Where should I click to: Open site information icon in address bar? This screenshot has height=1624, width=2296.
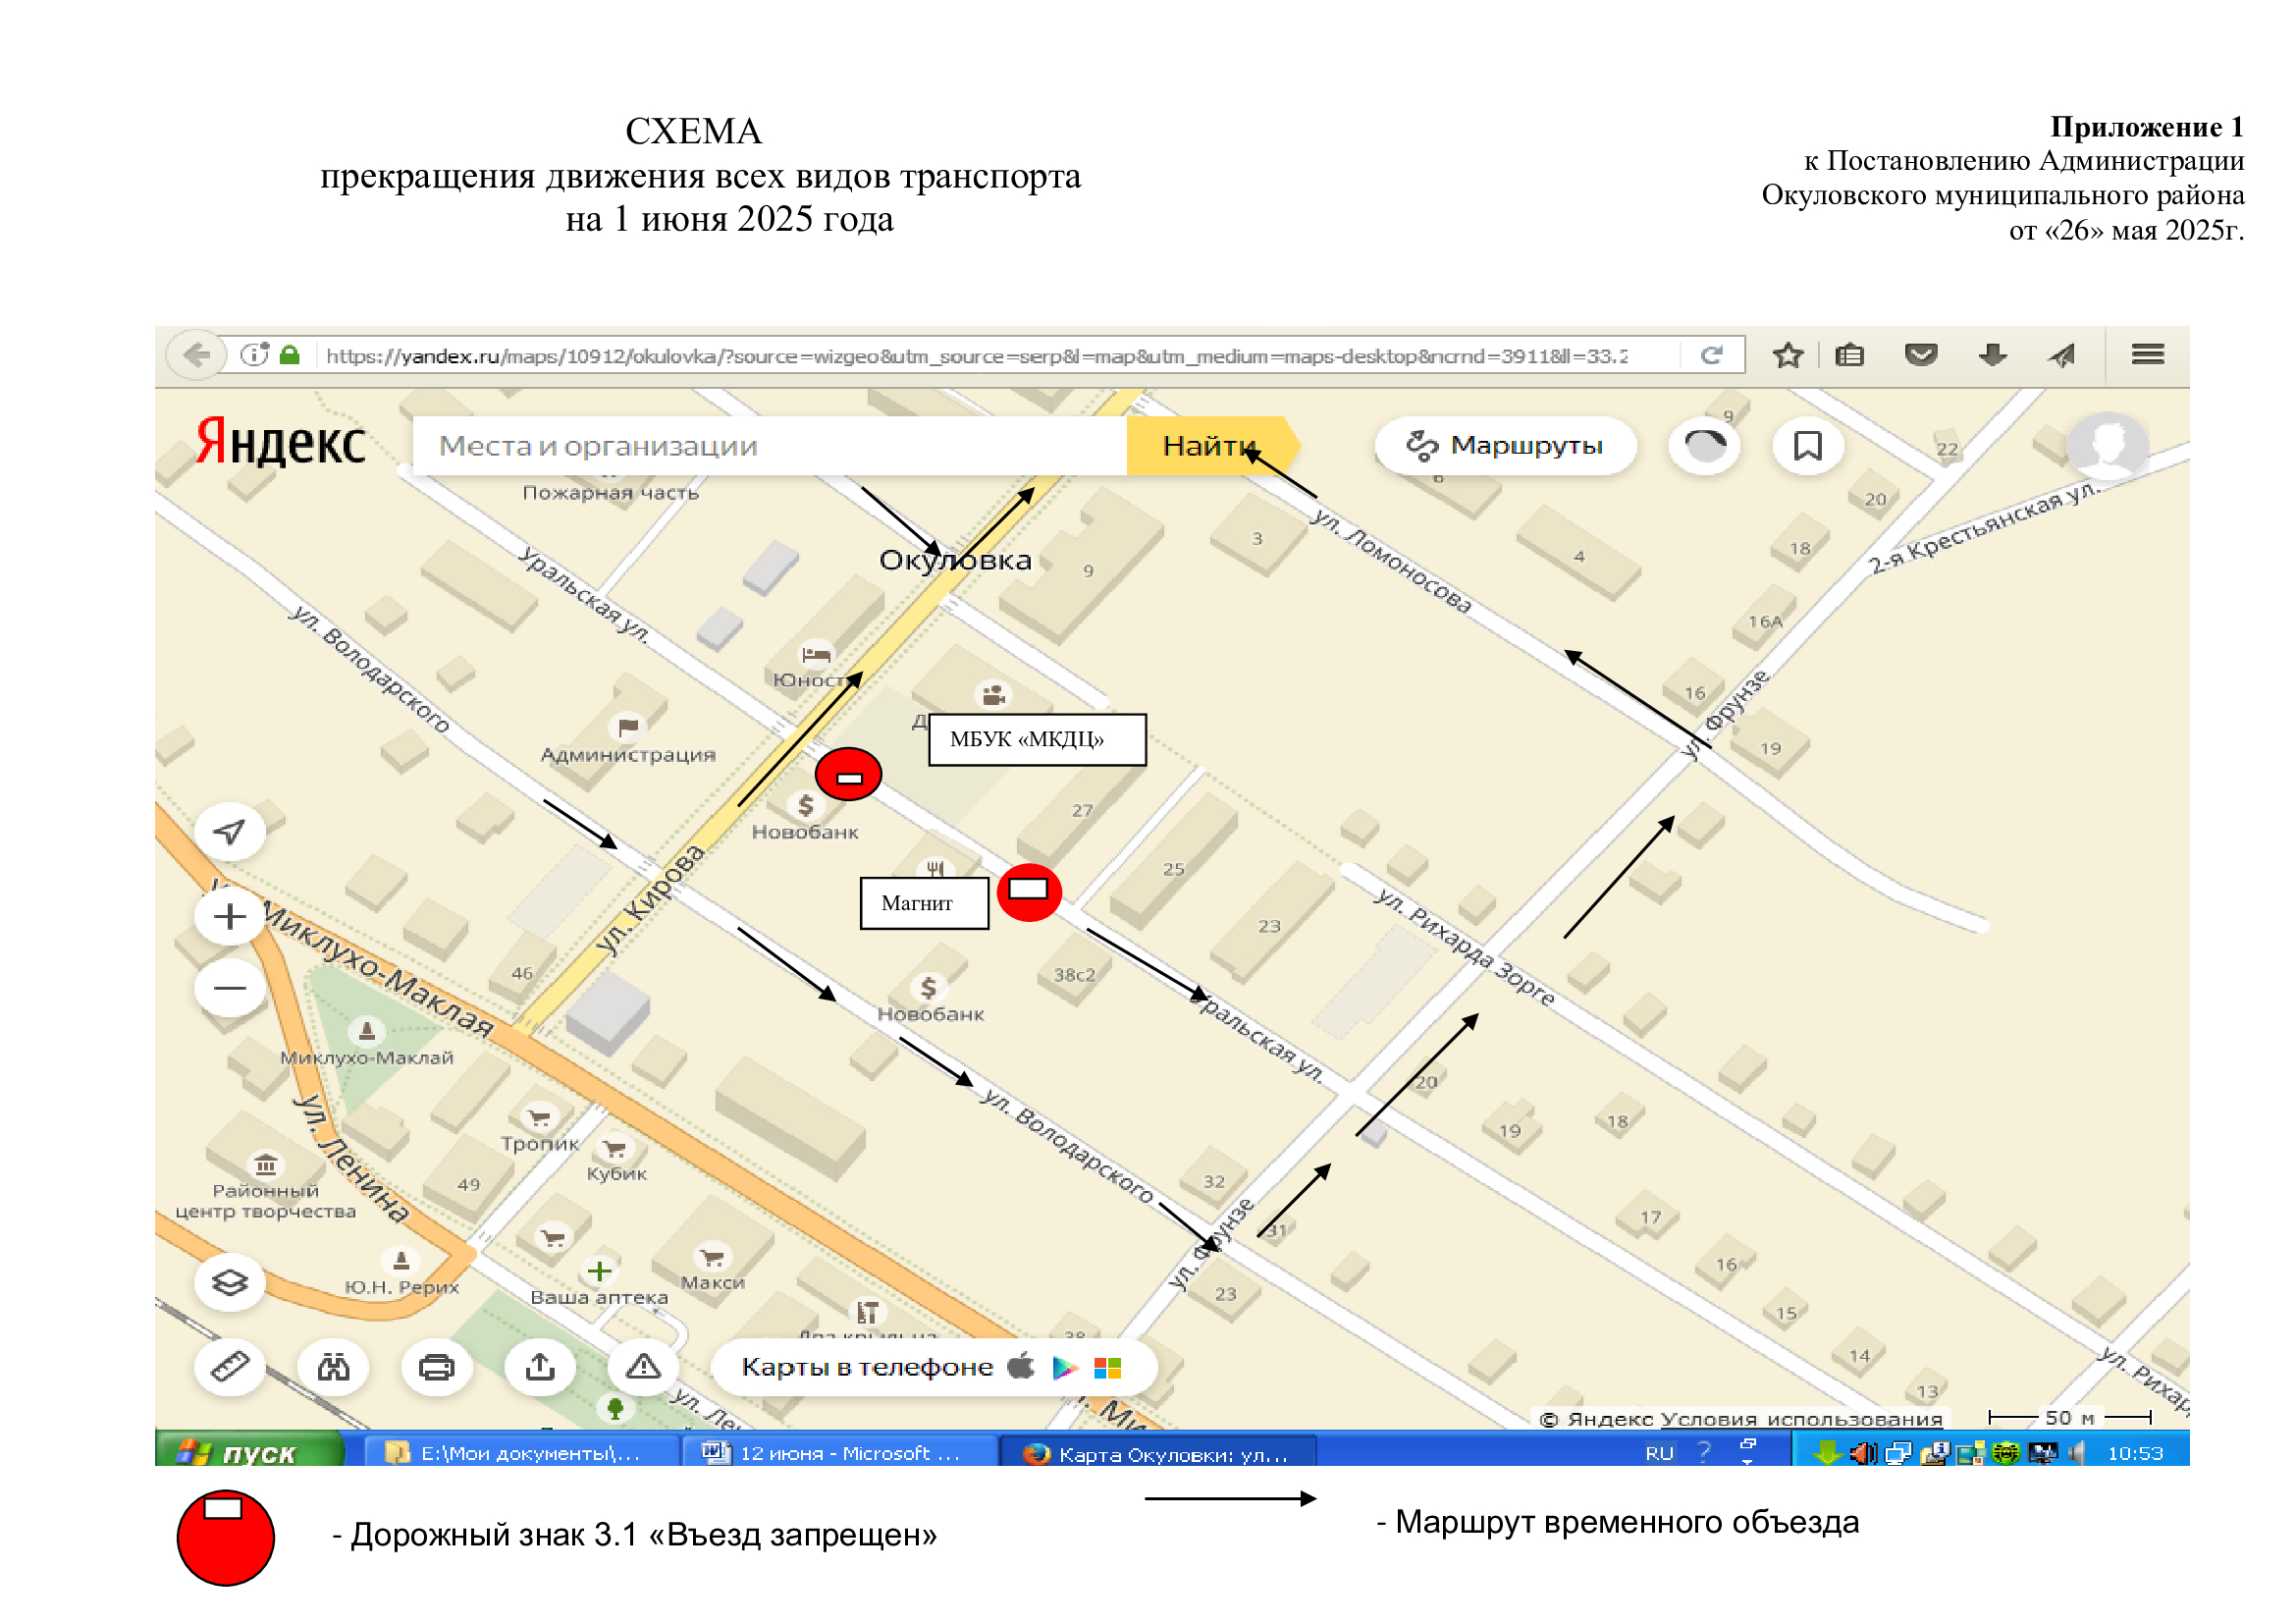pos(255,355)
